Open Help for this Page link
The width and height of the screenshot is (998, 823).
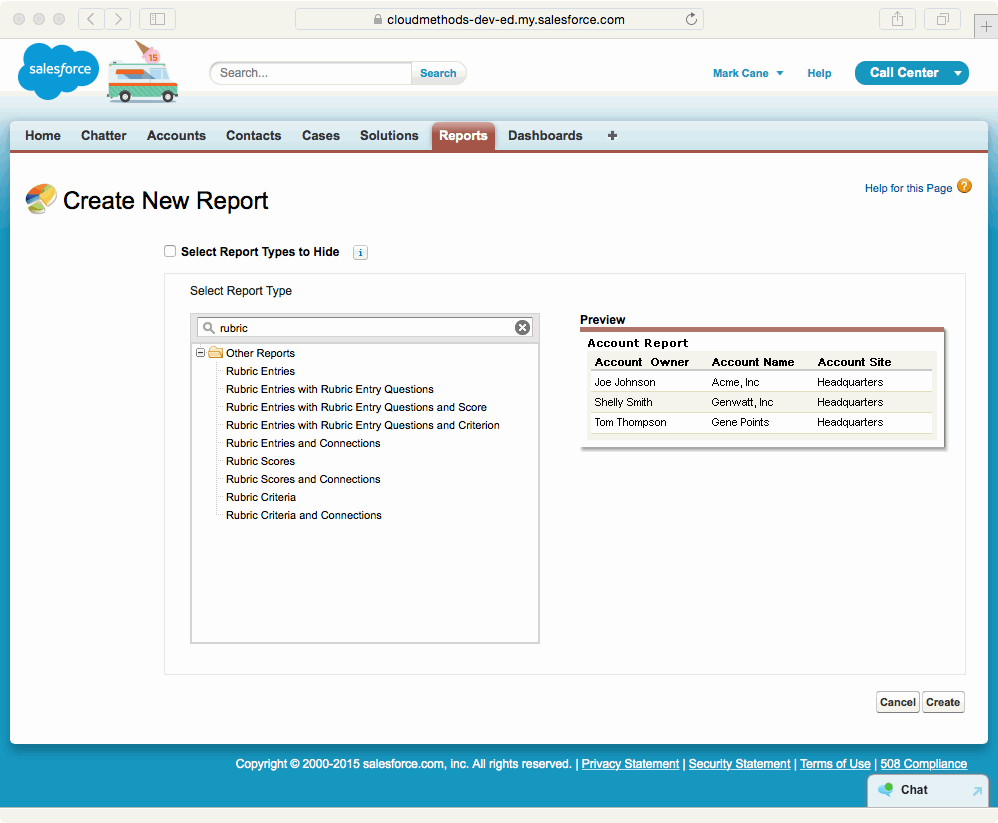[908, 188]
